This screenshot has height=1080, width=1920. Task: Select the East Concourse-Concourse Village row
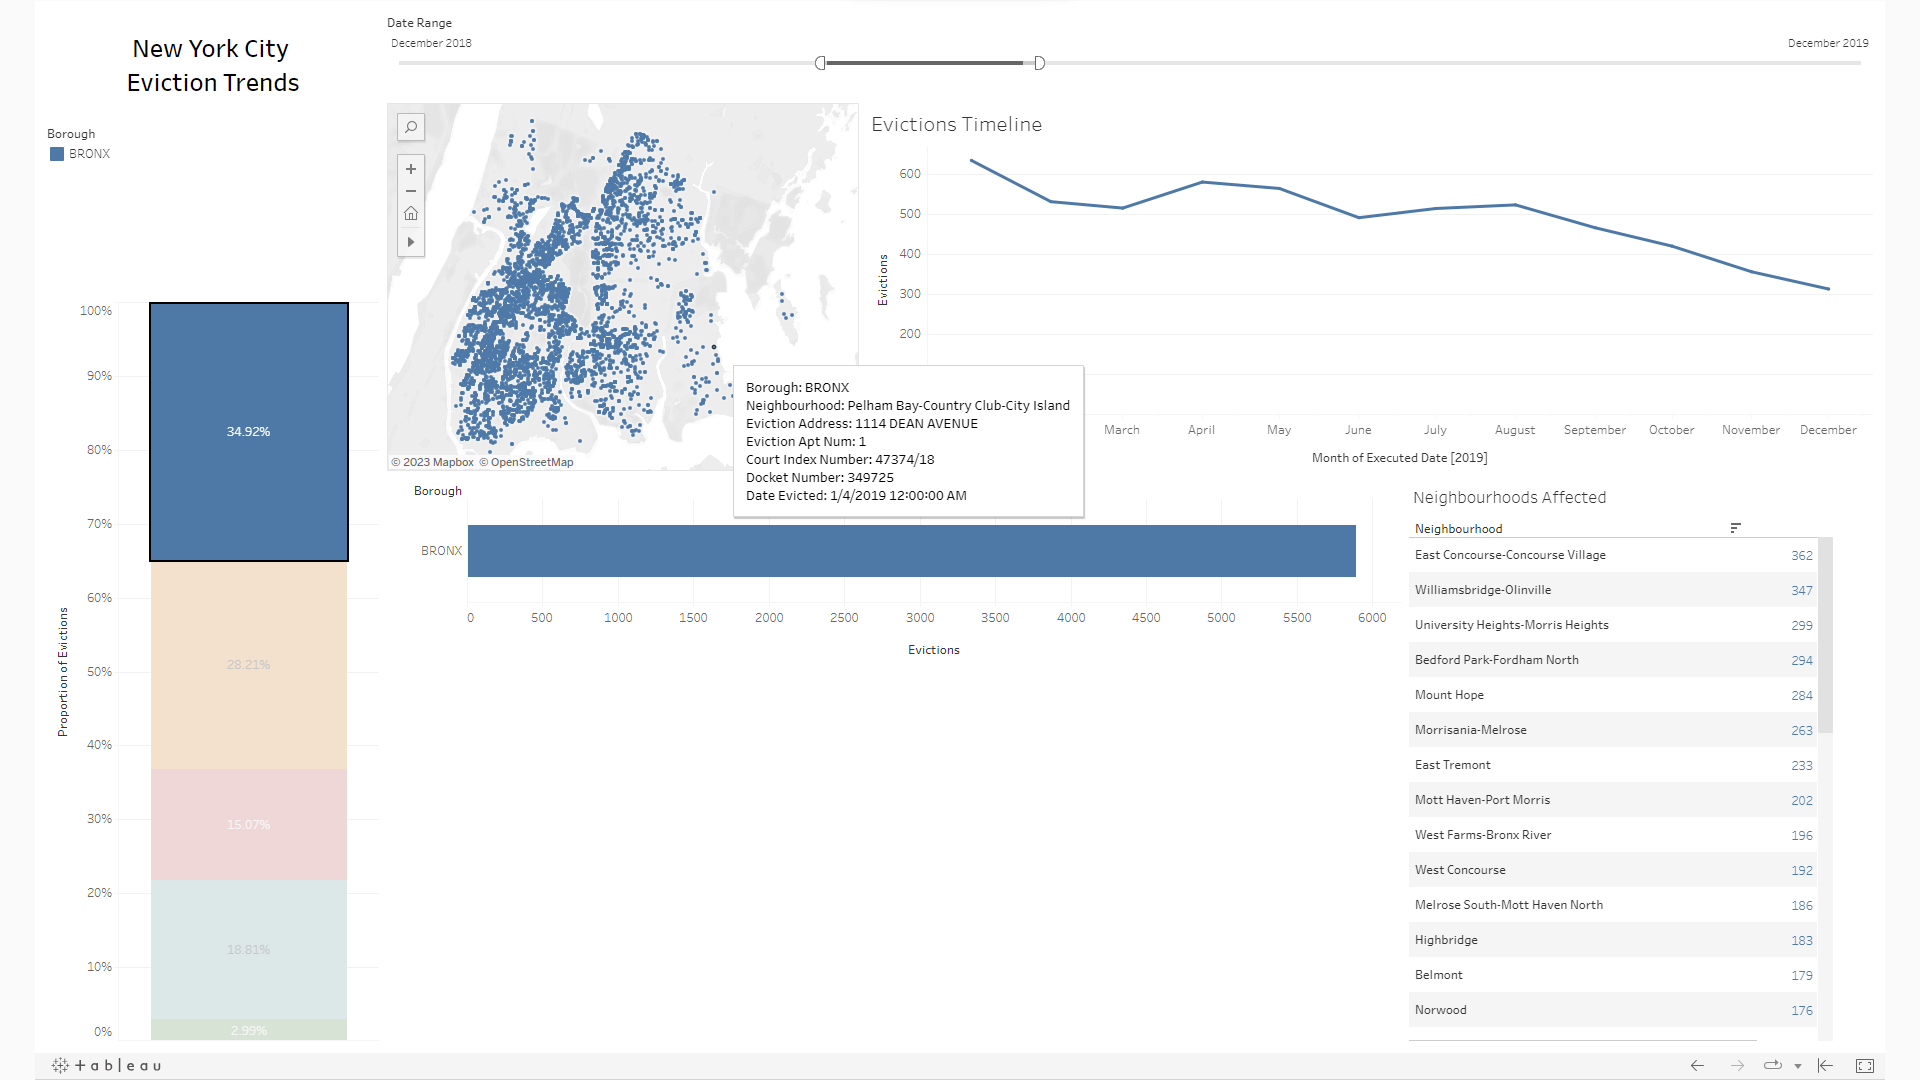[1510, 555]
